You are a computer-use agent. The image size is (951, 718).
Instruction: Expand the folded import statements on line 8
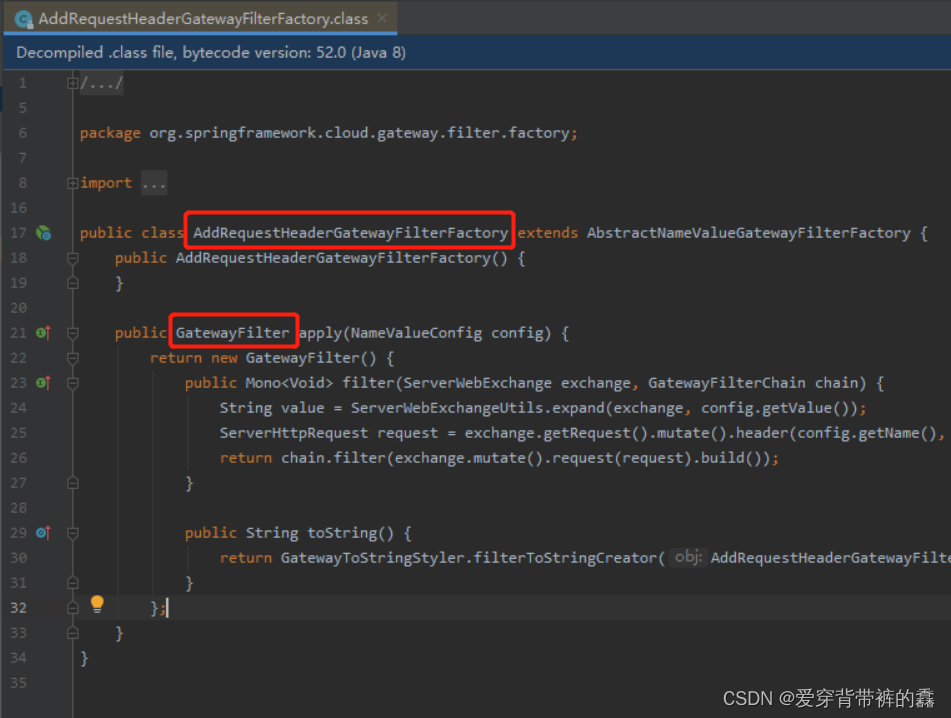coord(72,183)
